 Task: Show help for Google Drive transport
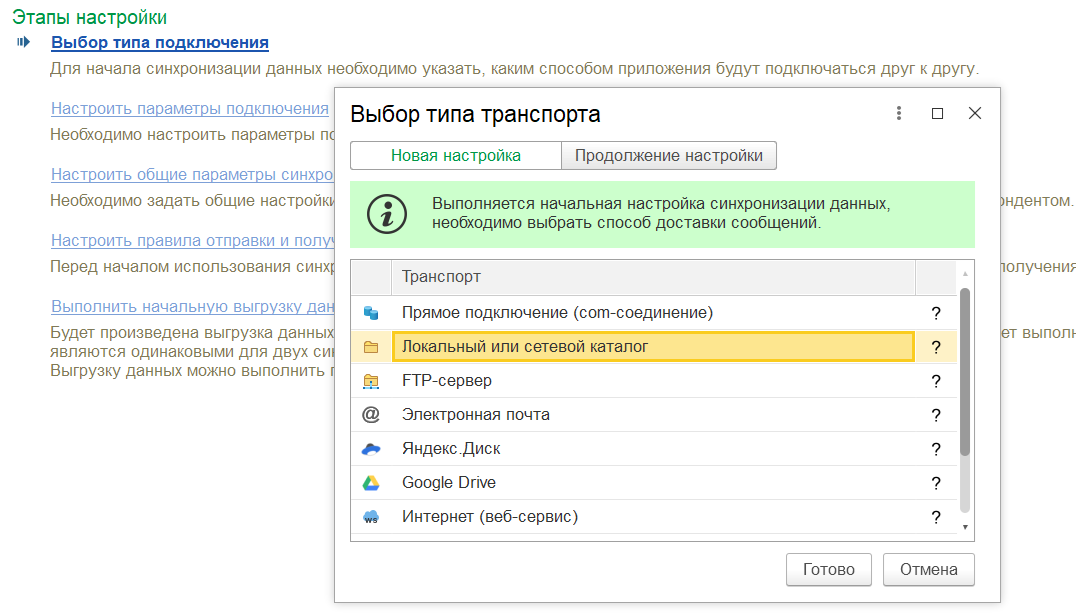pos(936,483)
